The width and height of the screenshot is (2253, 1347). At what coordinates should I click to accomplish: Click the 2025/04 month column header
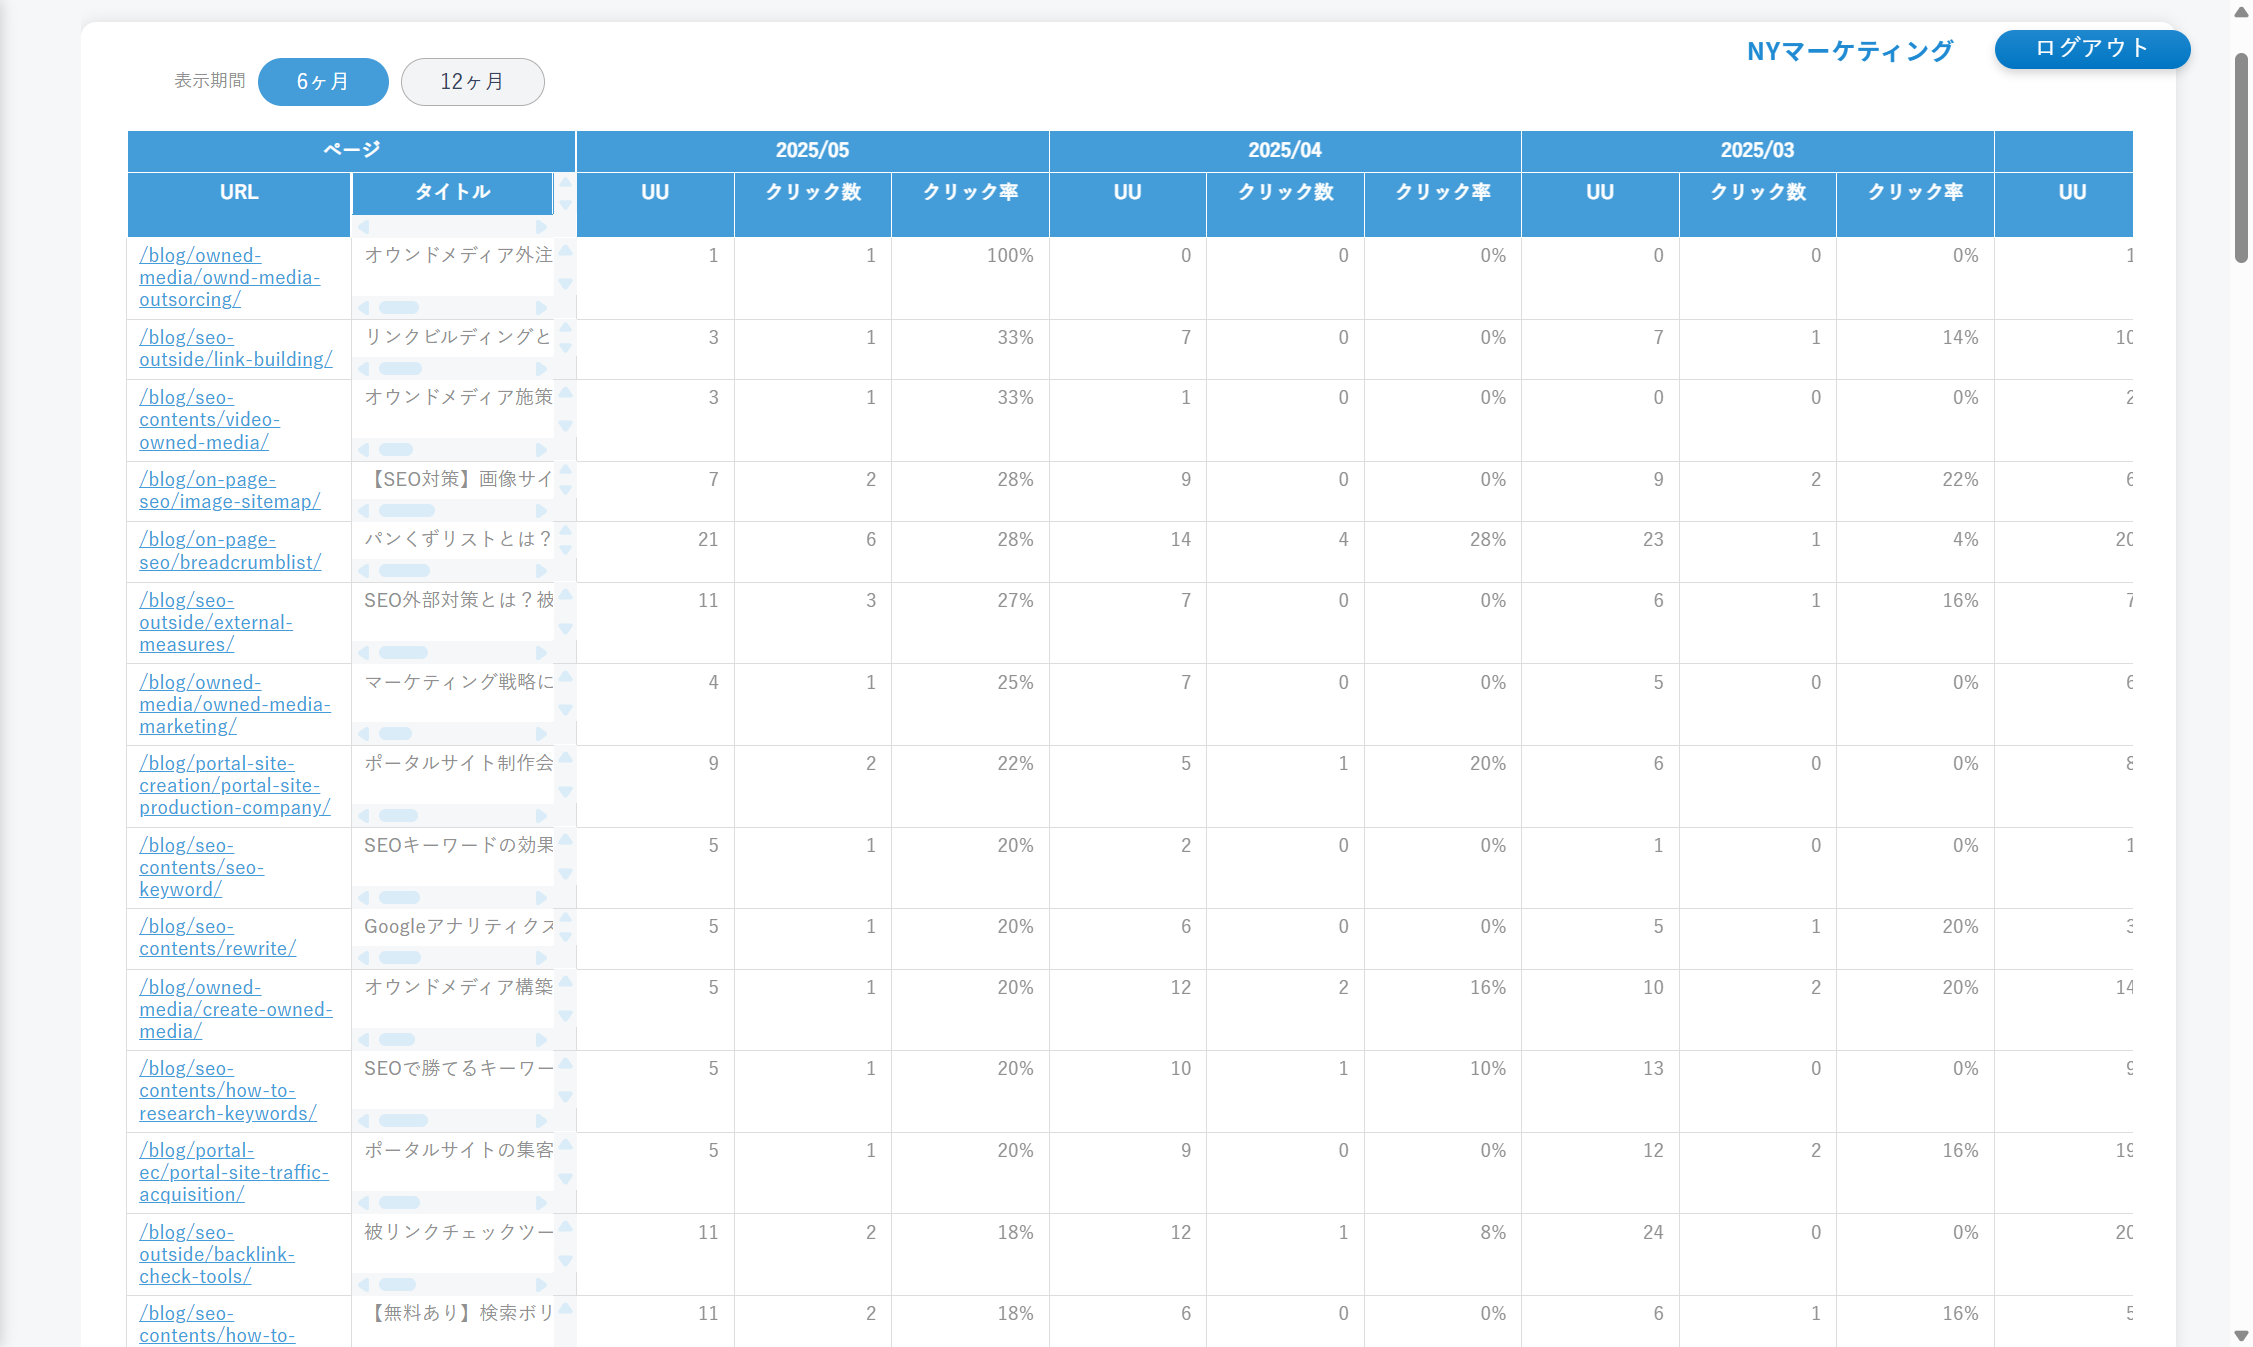1285,151
